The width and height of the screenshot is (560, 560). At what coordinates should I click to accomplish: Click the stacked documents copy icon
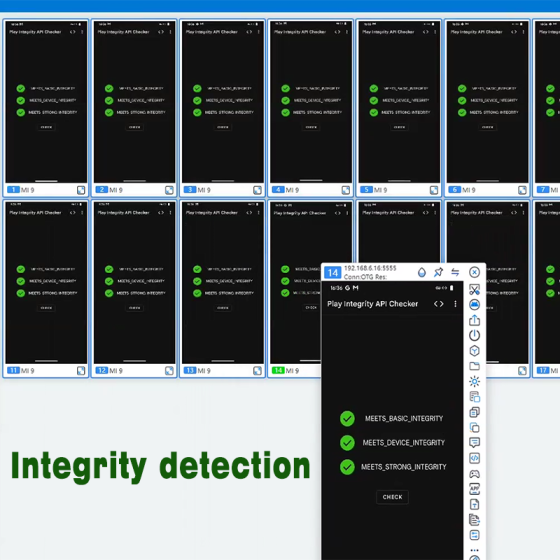point(474,412)
